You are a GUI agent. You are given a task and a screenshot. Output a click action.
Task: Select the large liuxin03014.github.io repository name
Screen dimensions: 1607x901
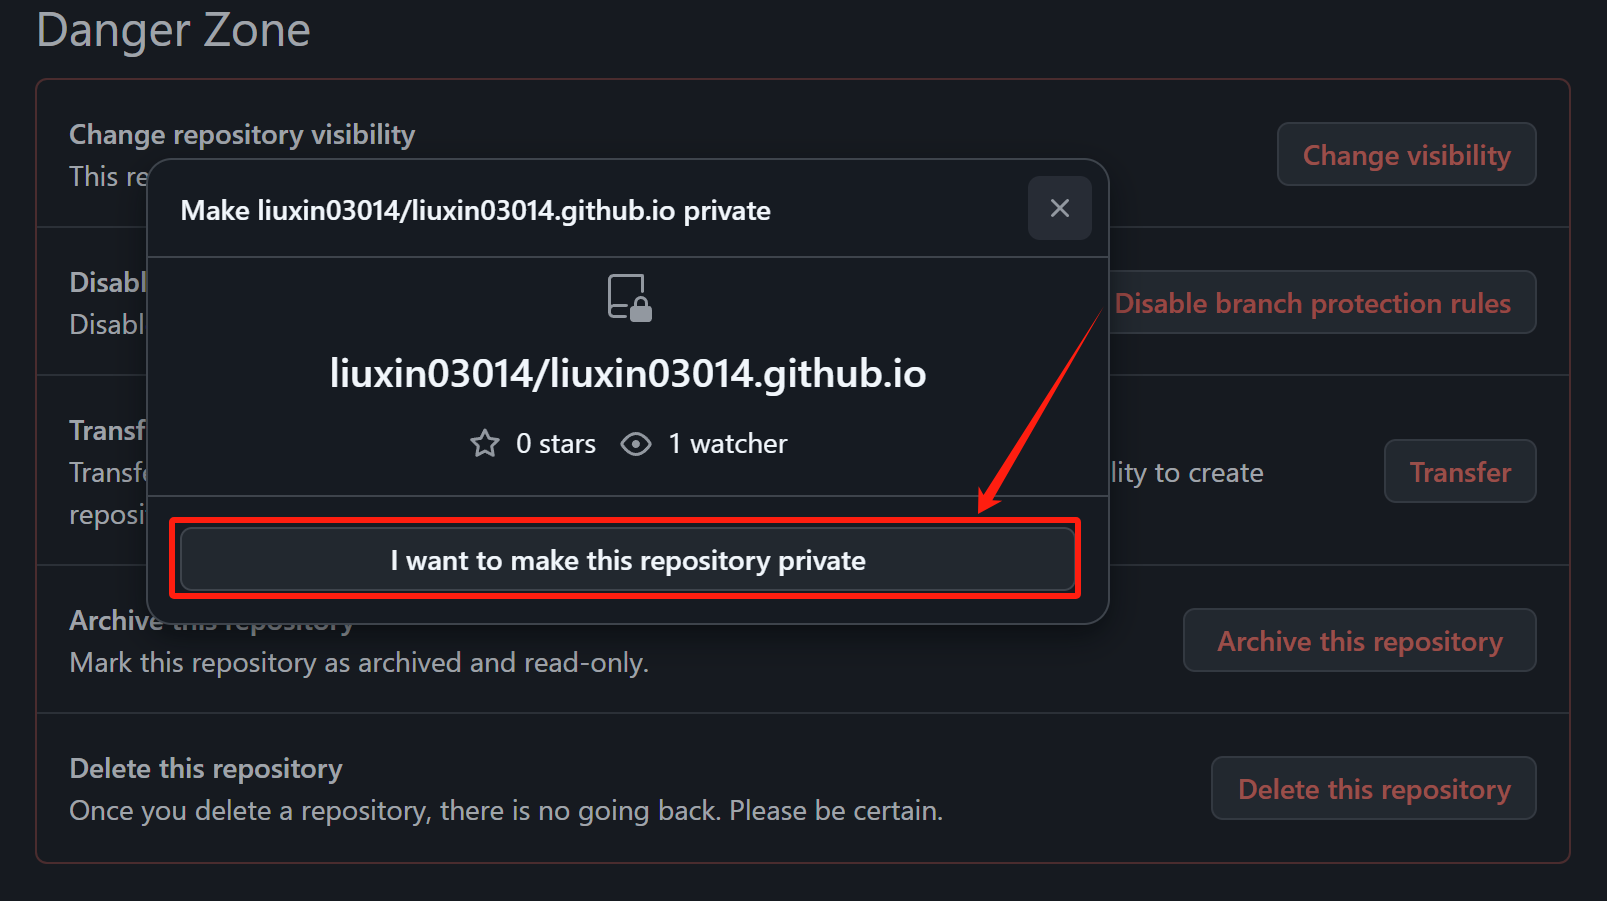click(x=628, y=373)
